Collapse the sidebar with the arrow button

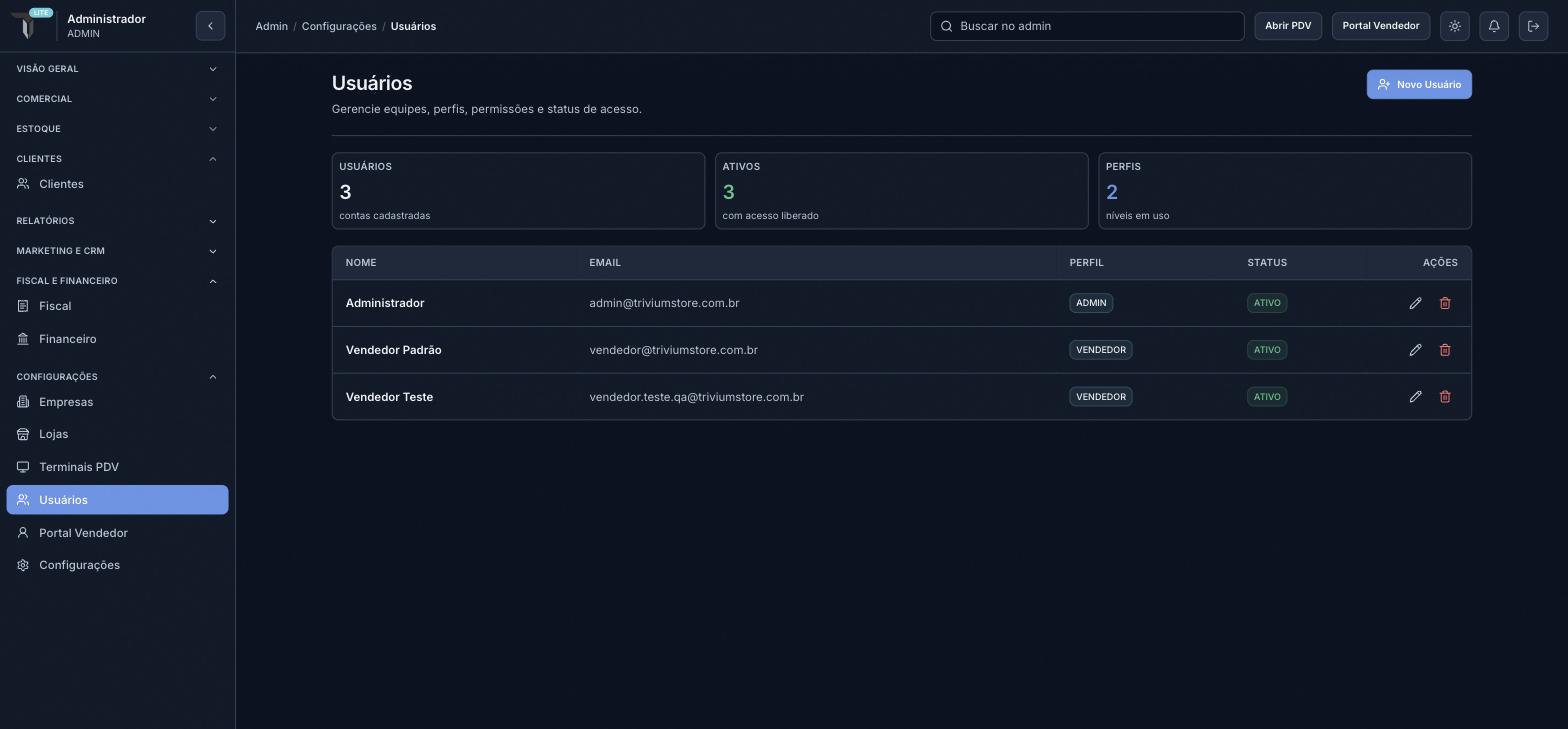click(210, 26)
